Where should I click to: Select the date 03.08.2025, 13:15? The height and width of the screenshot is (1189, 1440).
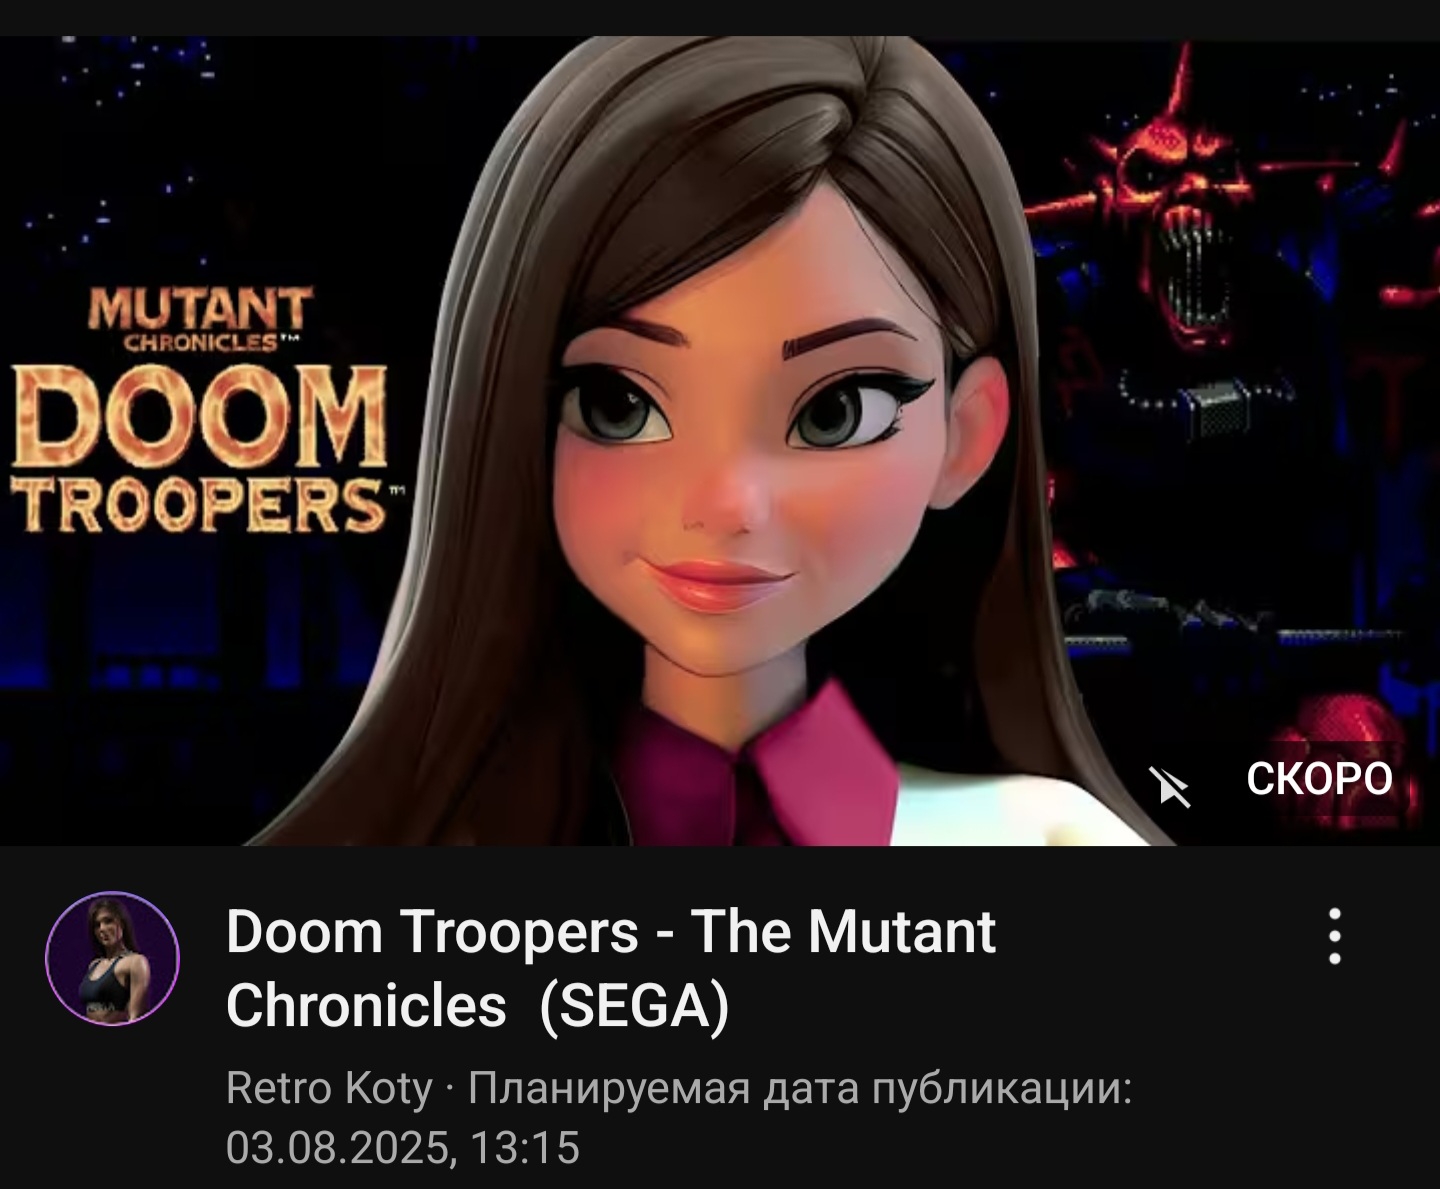pos(402,1147)
